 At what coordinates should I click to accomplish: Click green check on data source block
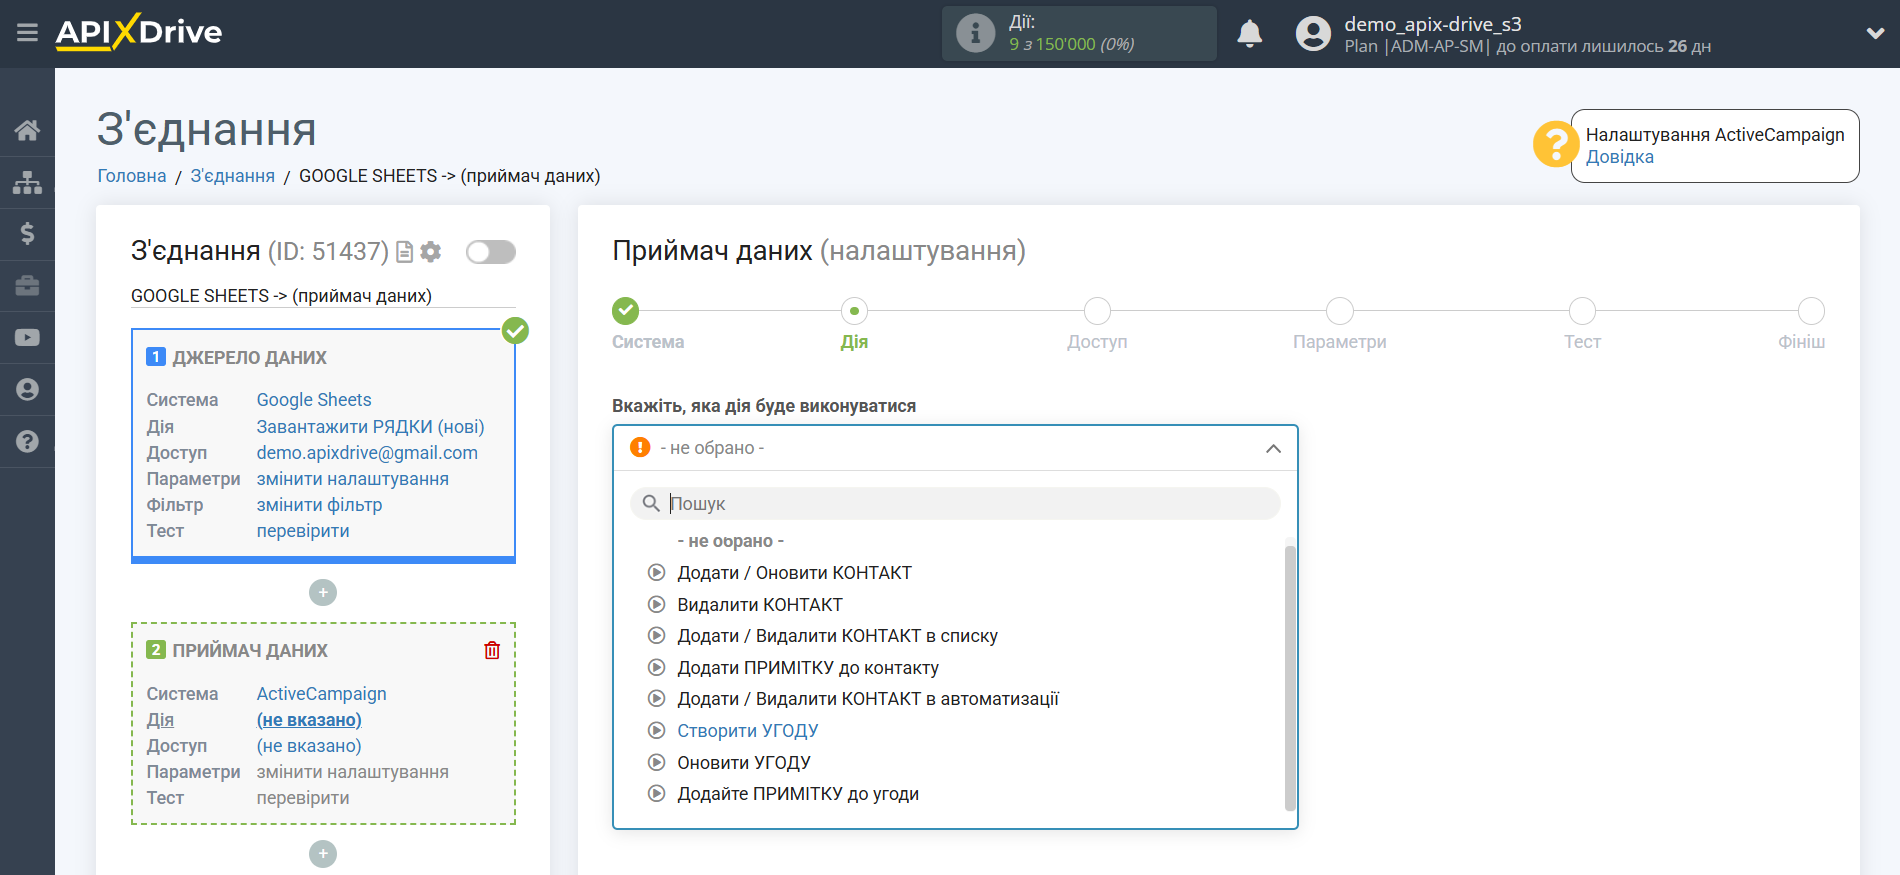[x=515, y=331]
